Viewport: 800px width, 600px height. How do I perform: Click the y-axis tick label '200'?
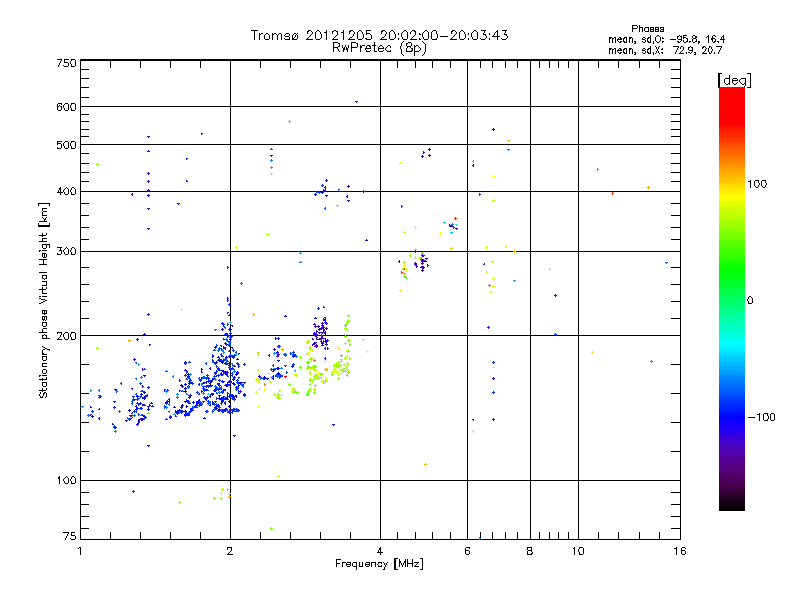tap(66, 336)
